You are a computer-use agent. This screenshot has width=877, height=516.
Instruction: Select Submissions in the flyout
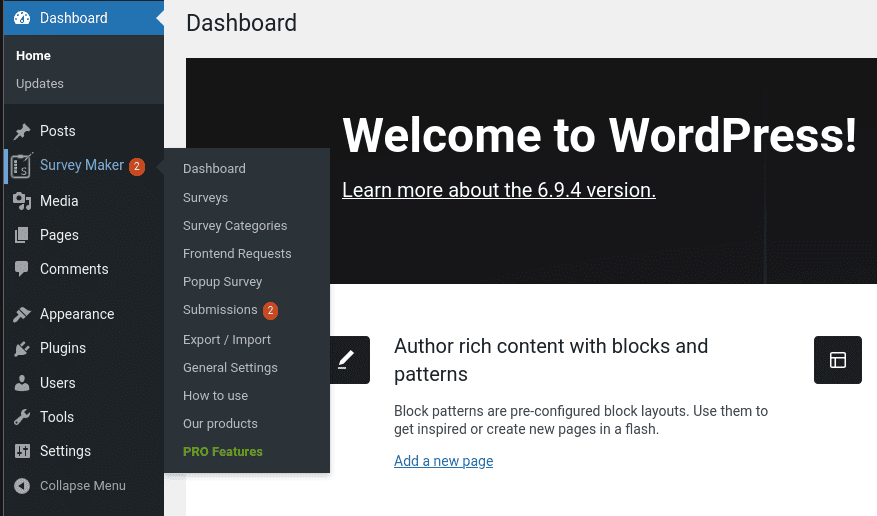220,310
